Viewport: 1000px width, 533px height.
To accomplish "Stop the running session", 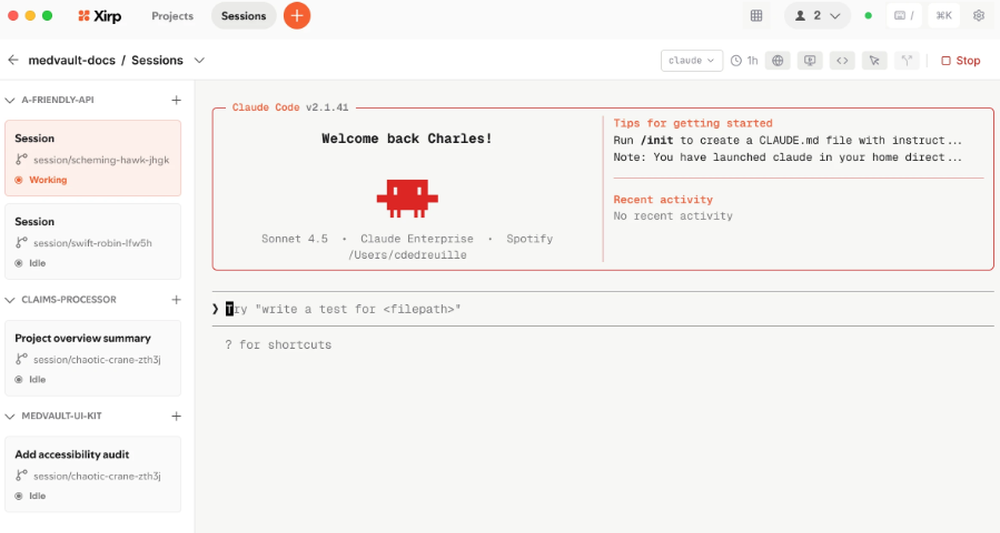I will pyautogui.click(x=960, y=61).
